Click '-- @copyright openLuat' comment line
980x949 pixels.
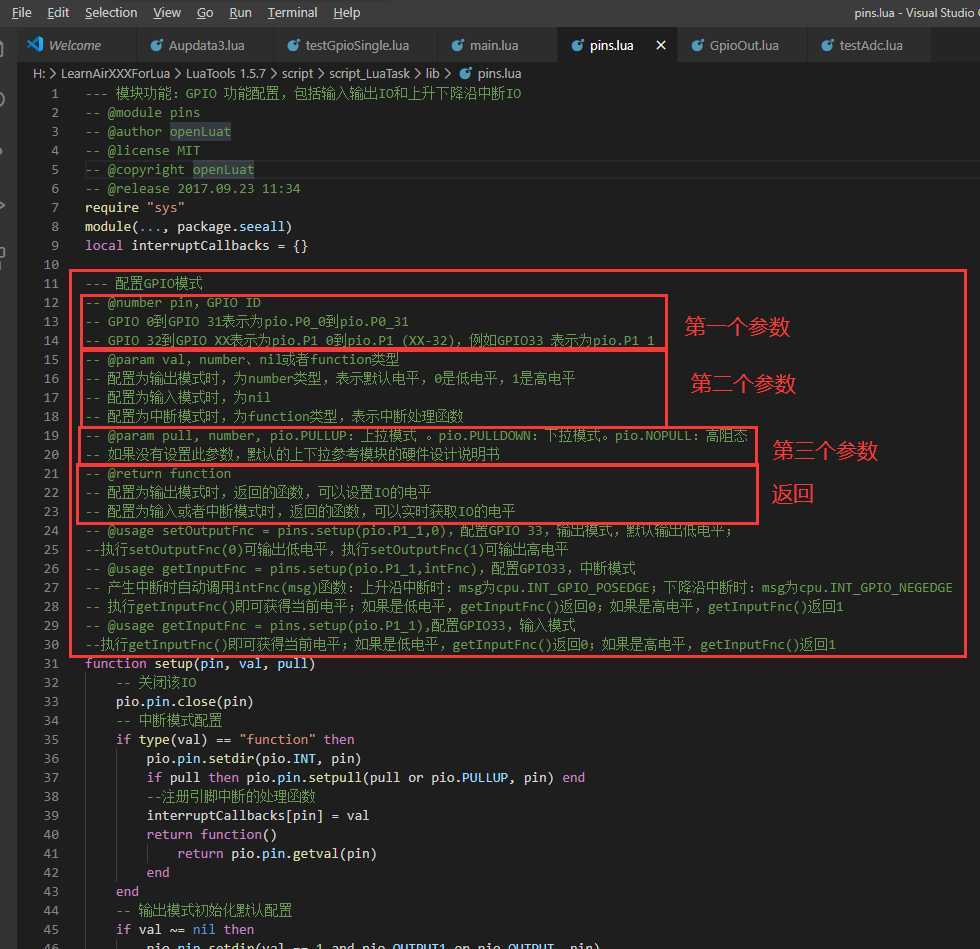[169, 169]
